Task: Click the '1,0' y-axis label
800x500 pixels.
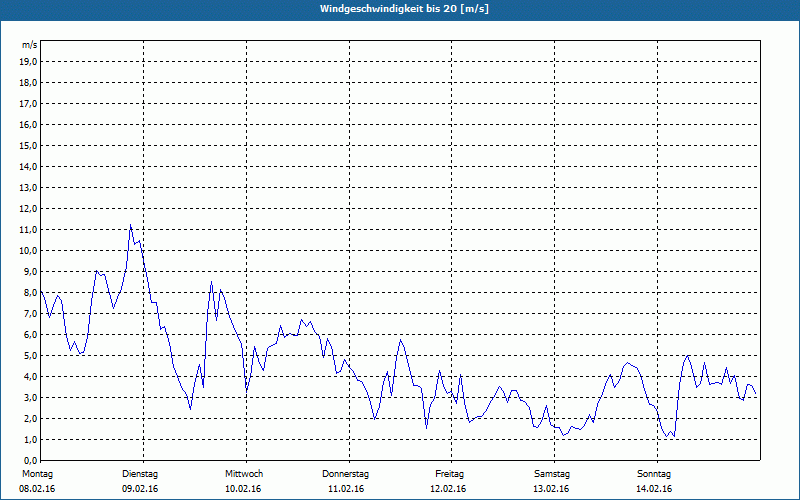Action: pyautogui.click(x=30, y=439)
